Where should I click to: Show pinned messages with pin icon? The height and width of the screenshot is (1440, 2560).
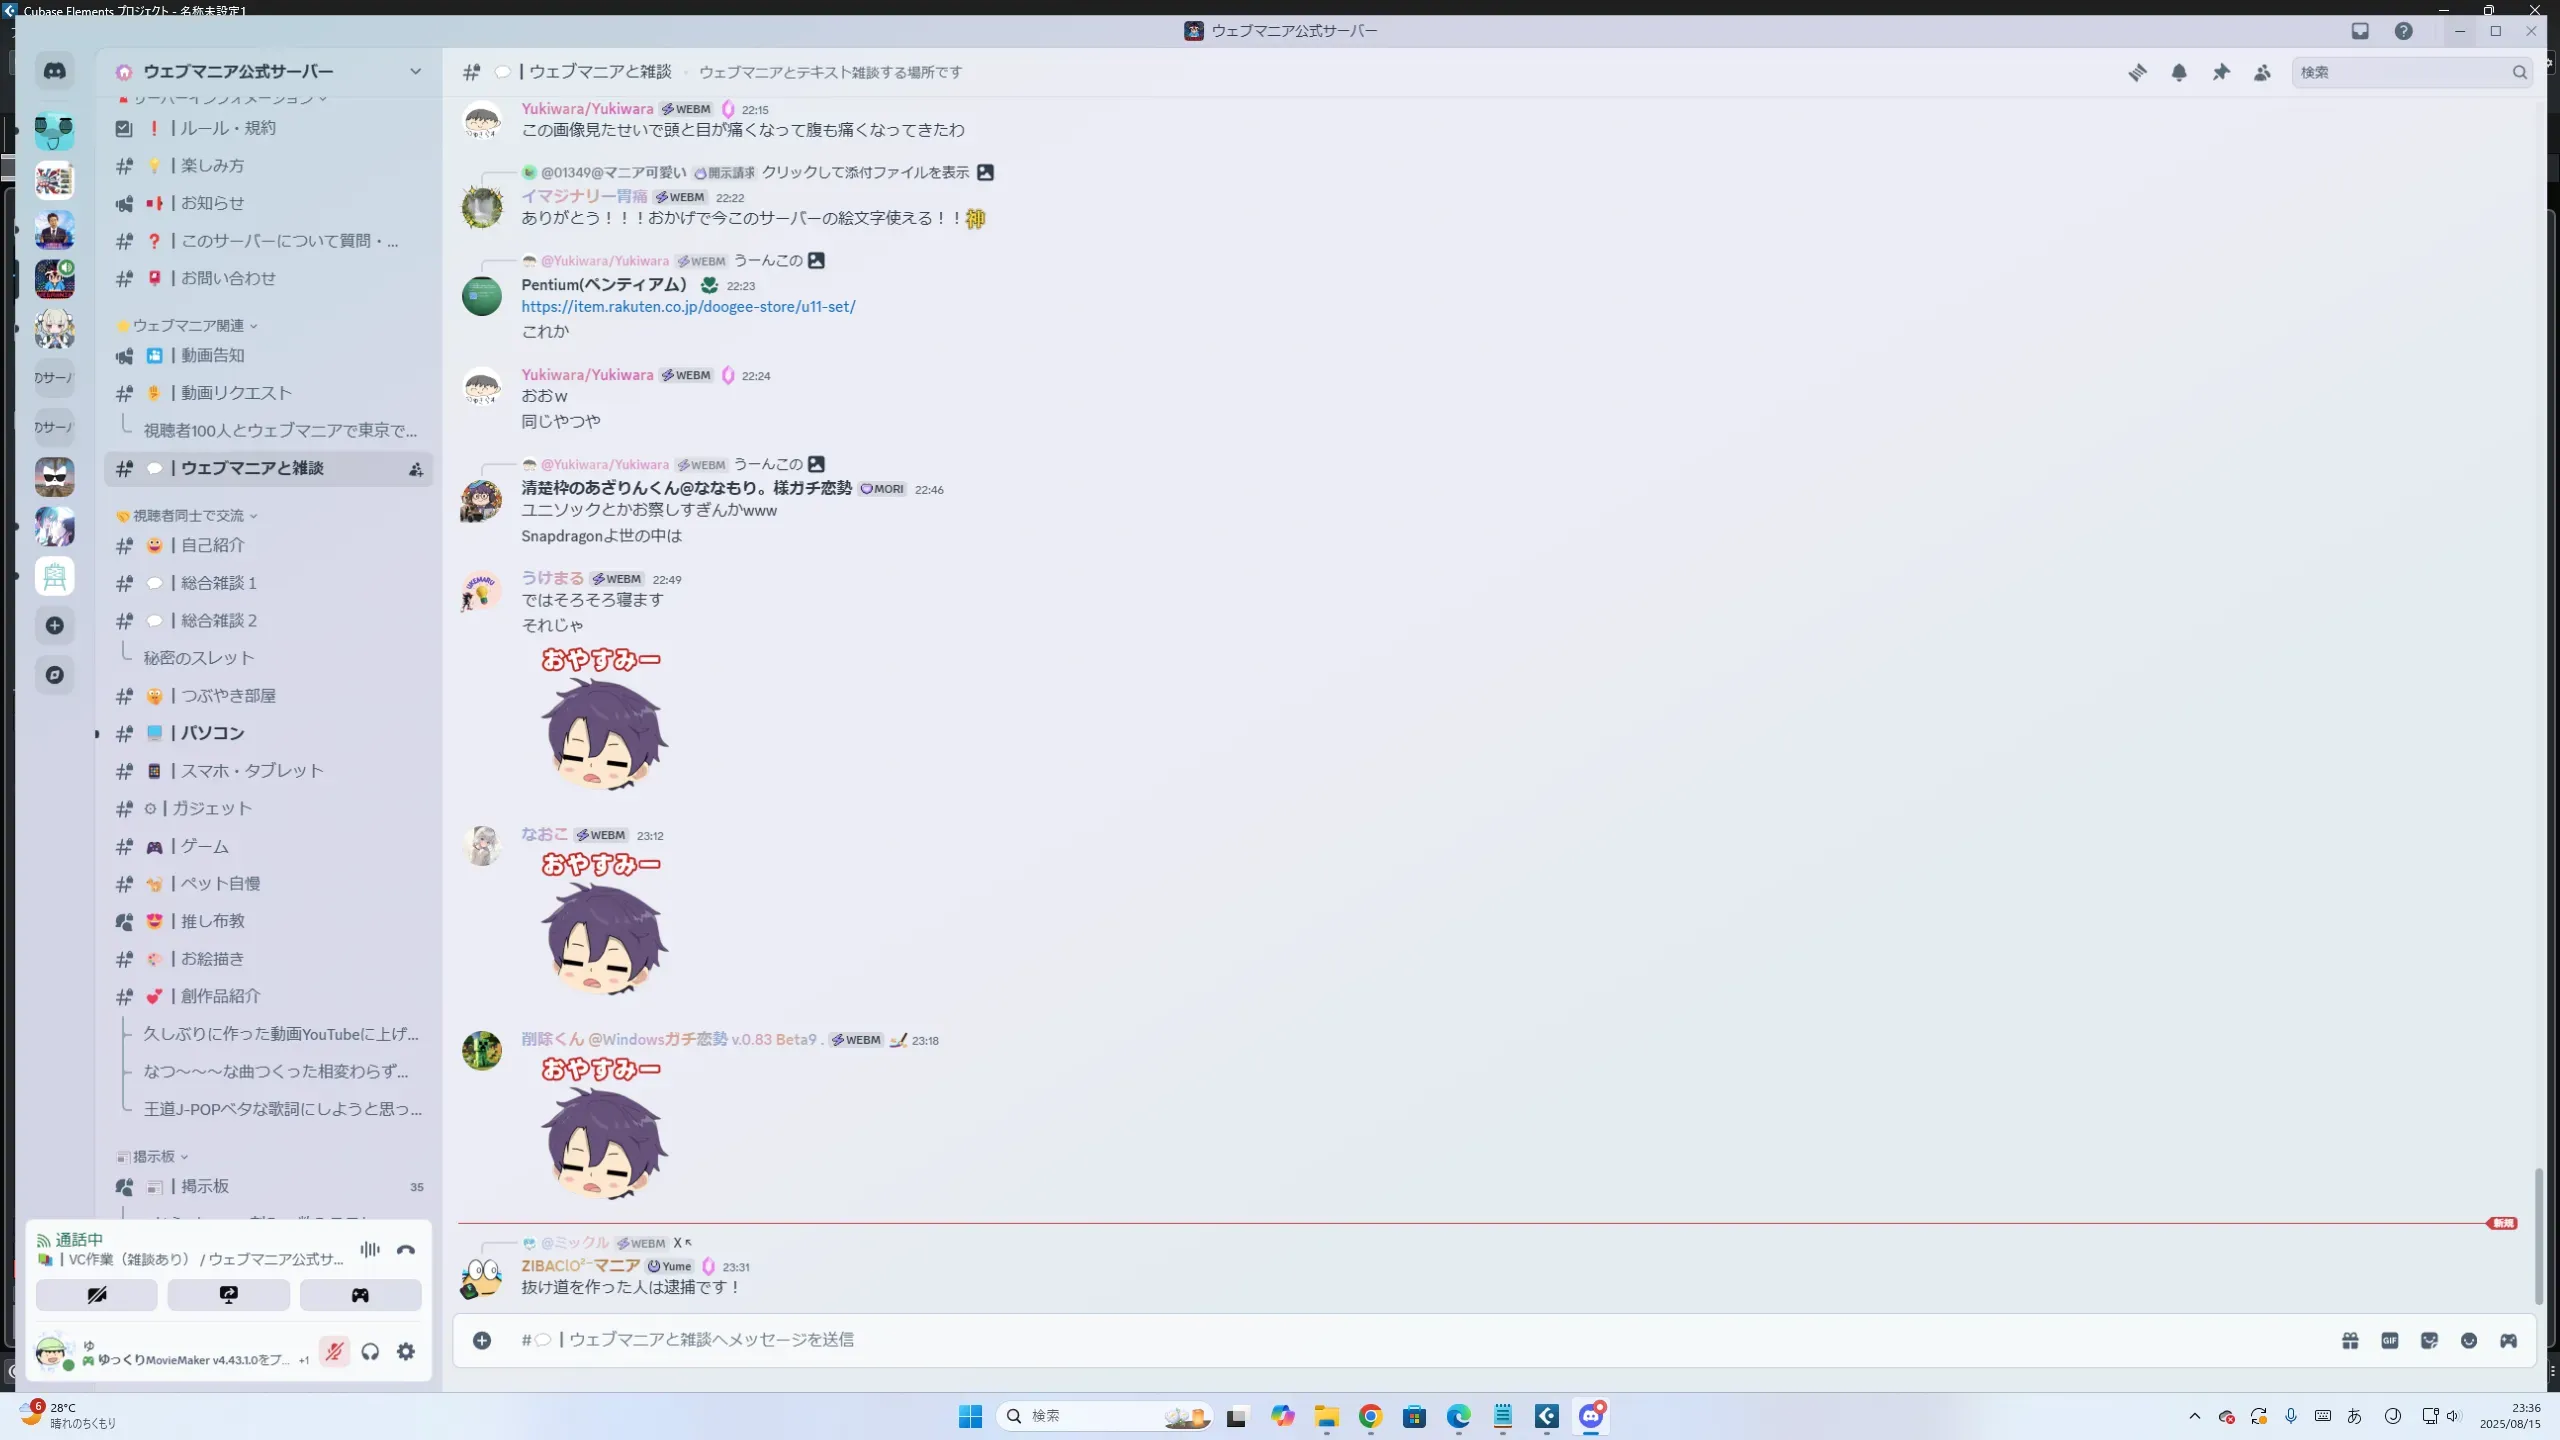pyautogui.click(x=2221, y=72)
